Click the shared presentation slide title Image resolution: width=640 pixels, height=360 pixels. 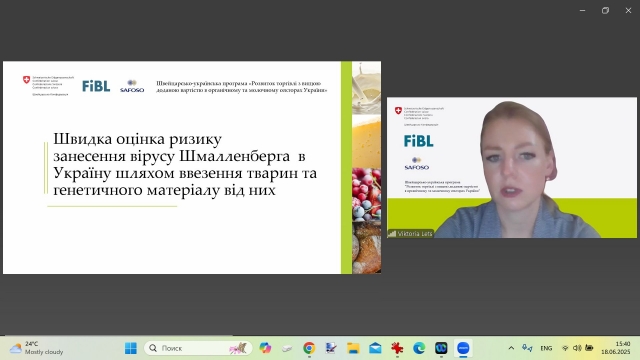point(185,164)
